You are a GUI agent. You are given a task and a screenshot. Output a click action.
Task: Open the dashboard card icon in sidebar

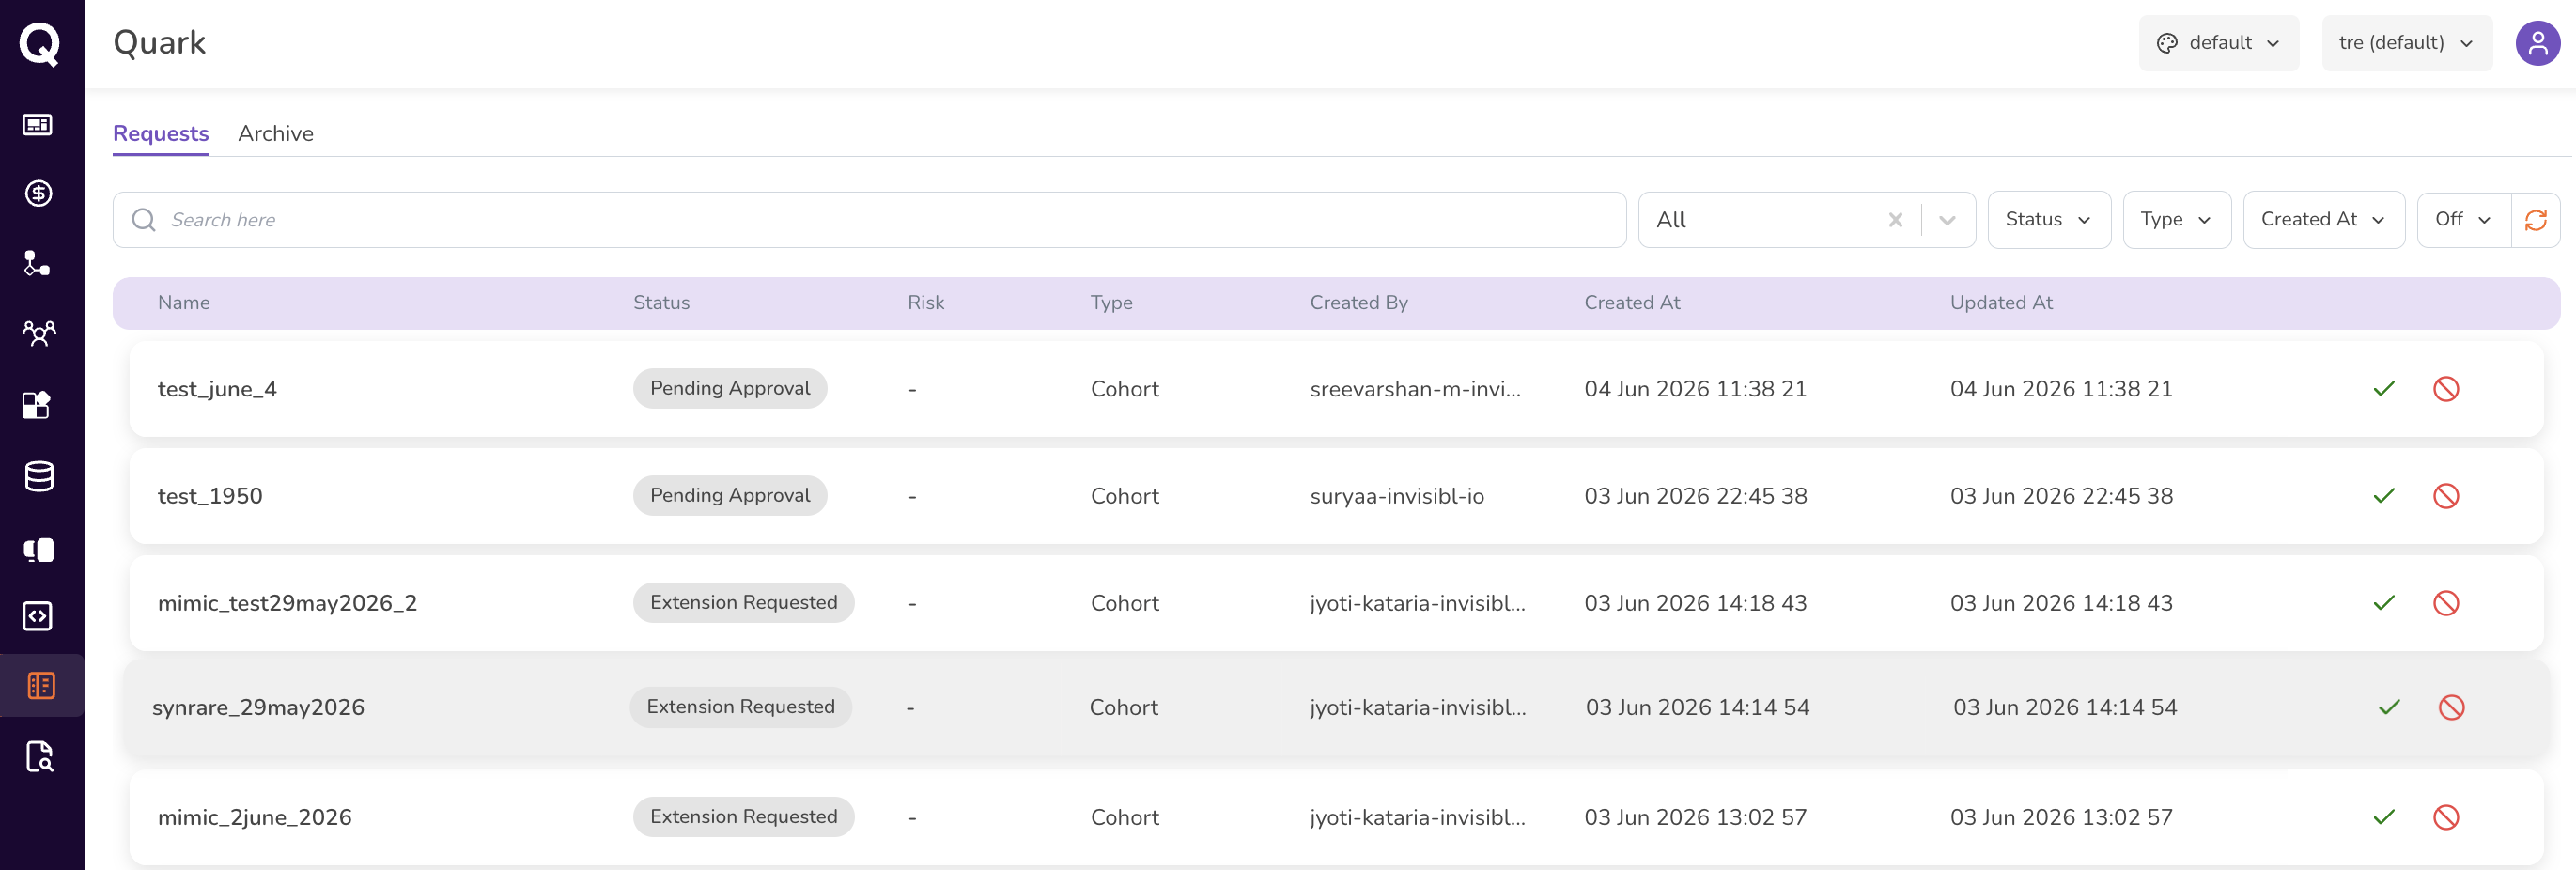pyautogui.click(x=38, y=125)
